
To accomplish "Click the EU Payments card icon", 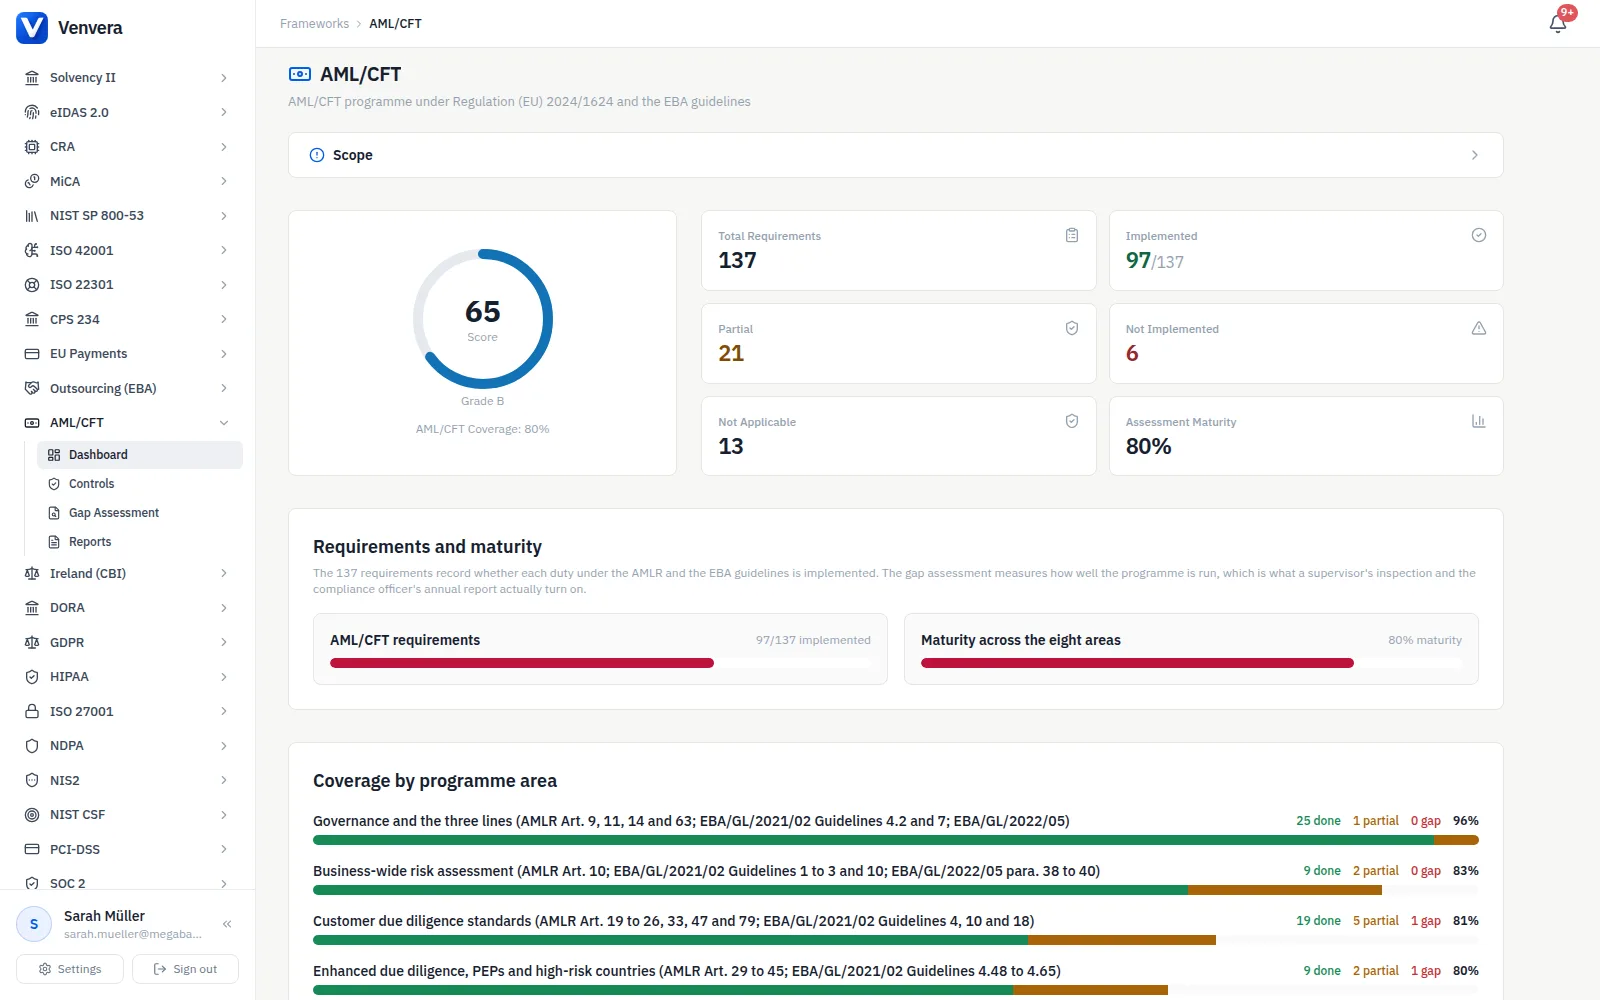I will [x=32, y=354].
